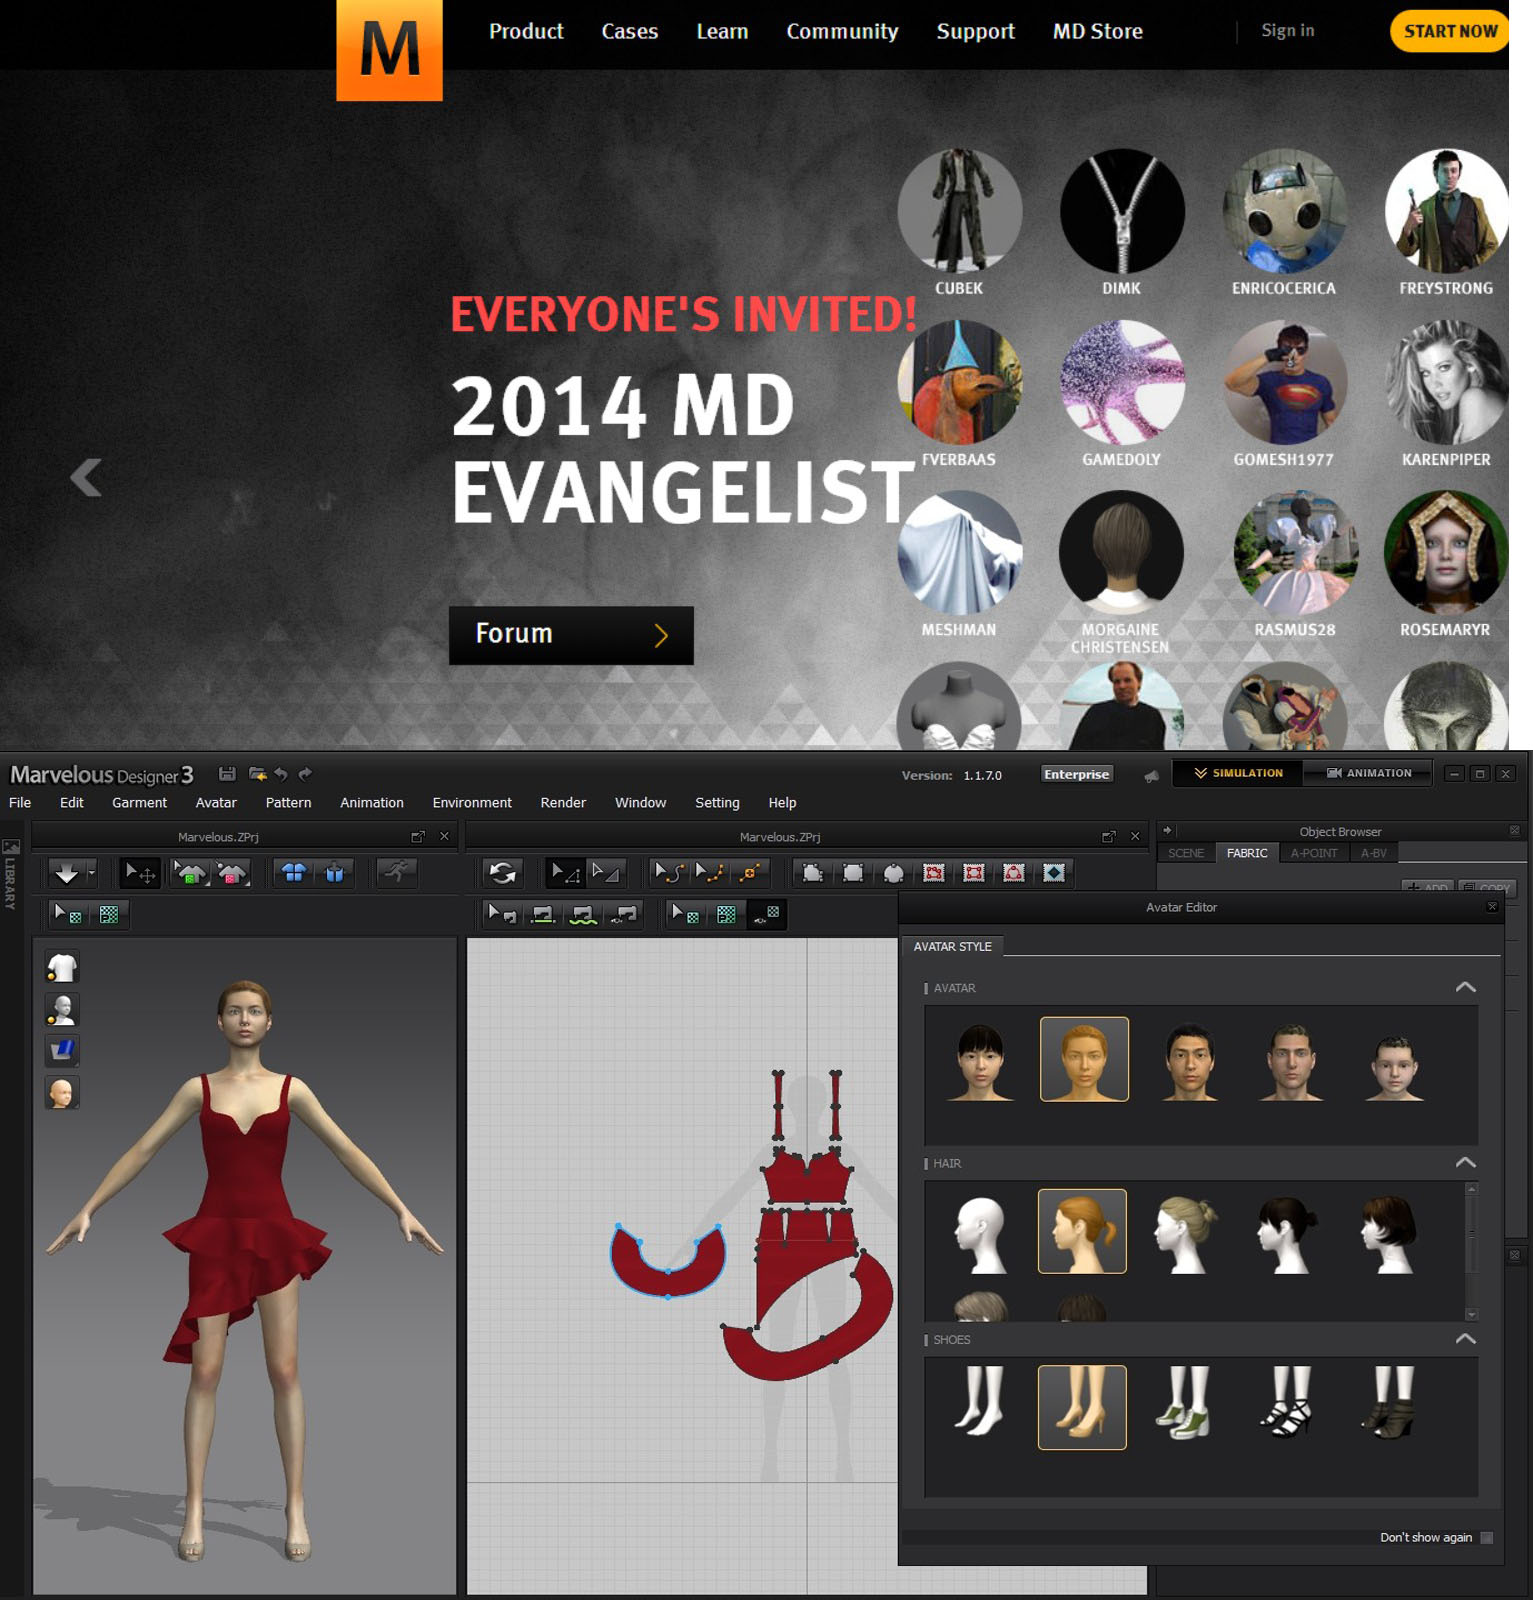
Task: Select the Create Polygon pattern tool
Action: (x=813, y=873)
